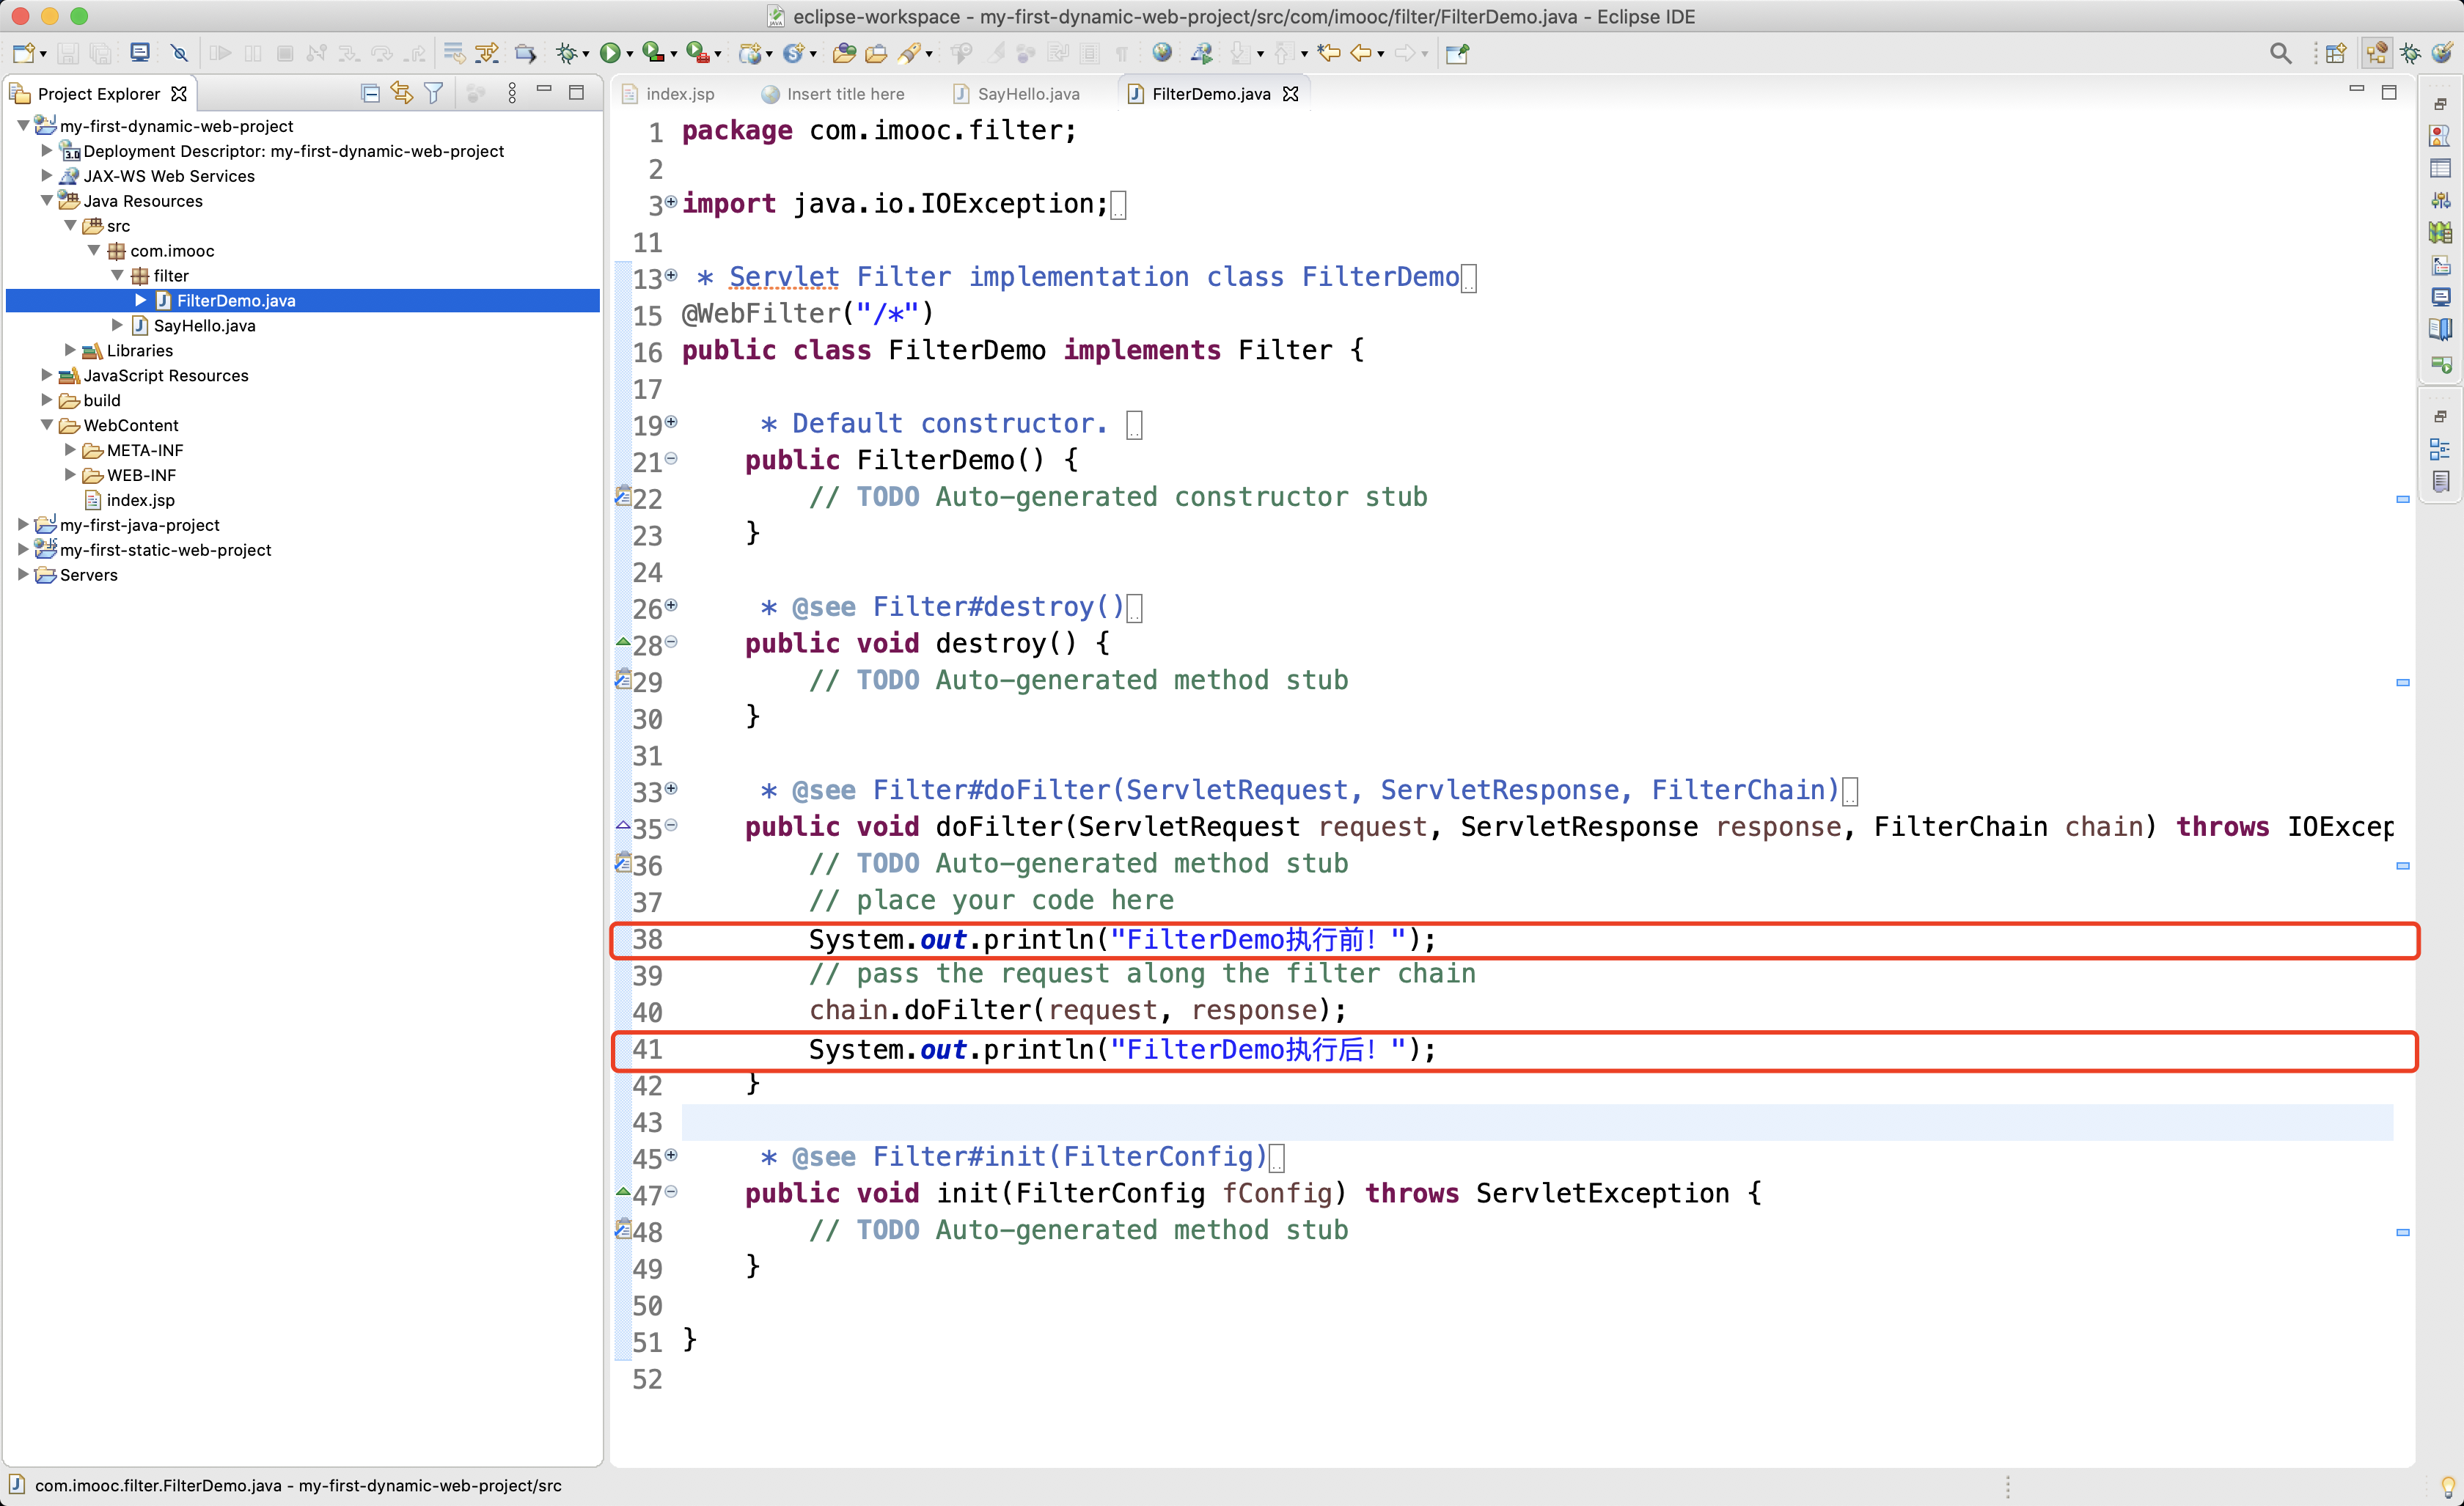Click the Open Perspective icon
This screenshot has height=1506, width=2464.
[x=2336, y=53]
